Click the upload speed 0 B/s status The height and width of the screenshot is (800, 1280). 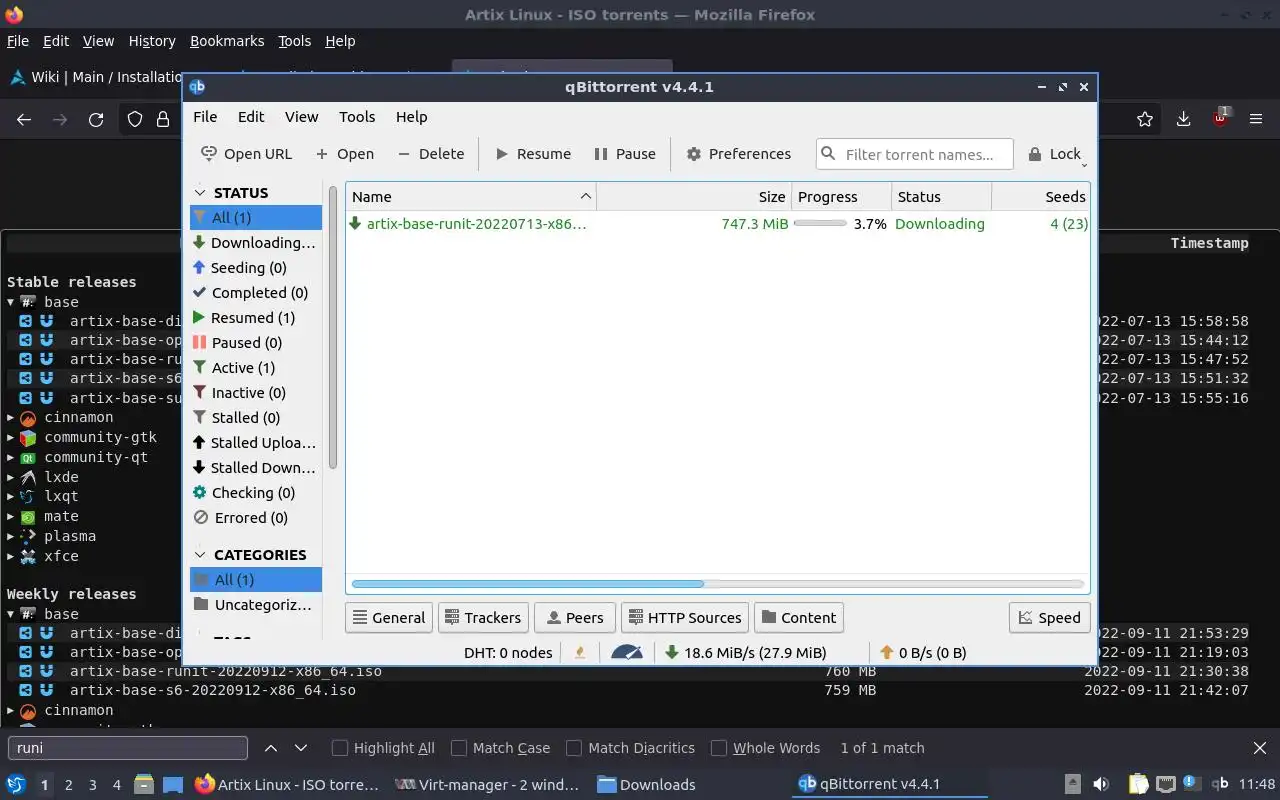point(923,653)
